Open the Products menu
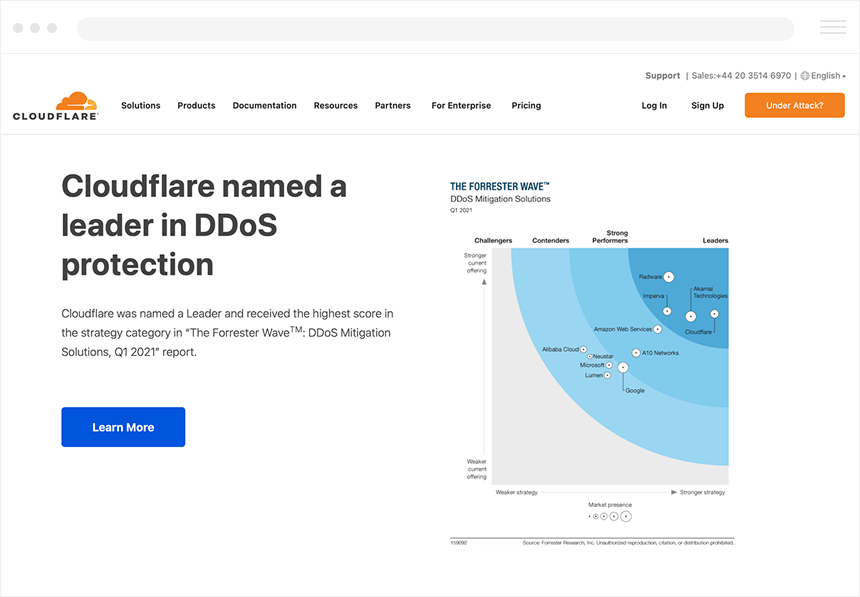 tap(196, 105)
